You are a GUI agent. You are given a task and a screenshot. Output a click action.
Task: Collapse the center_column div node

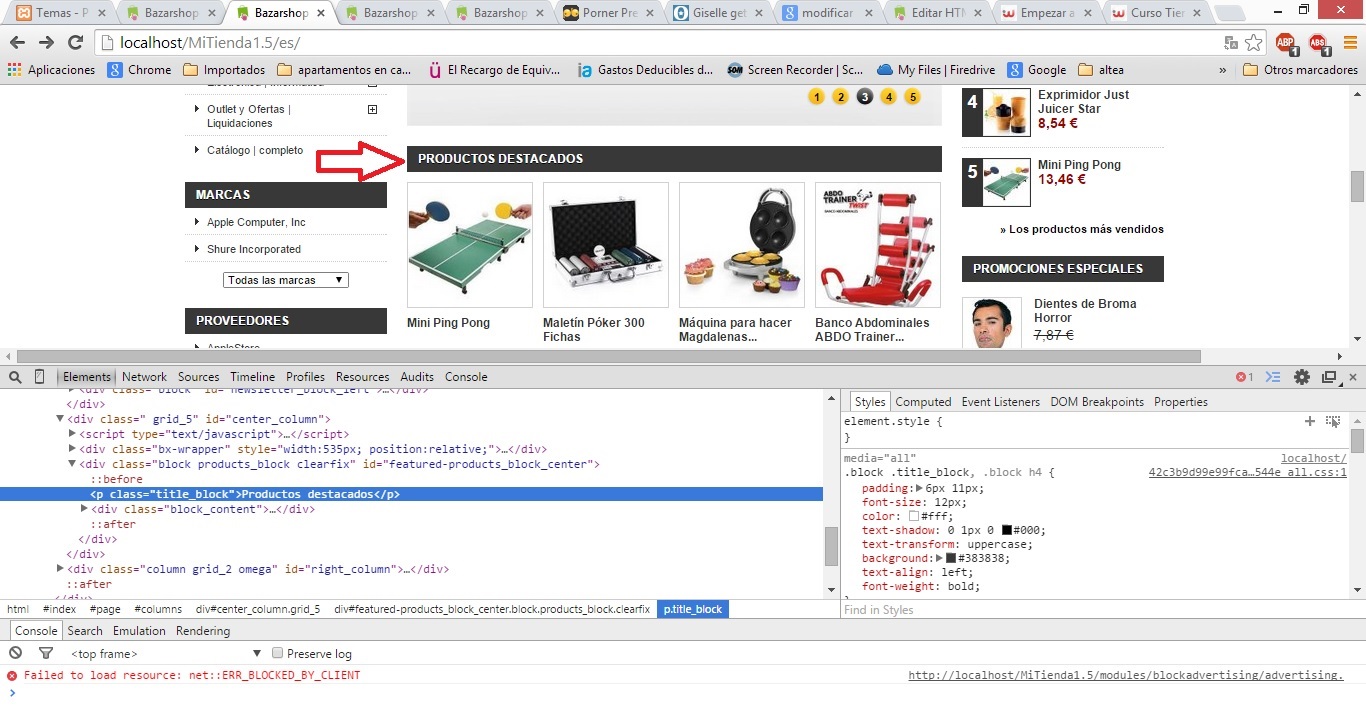pos(60,419)
